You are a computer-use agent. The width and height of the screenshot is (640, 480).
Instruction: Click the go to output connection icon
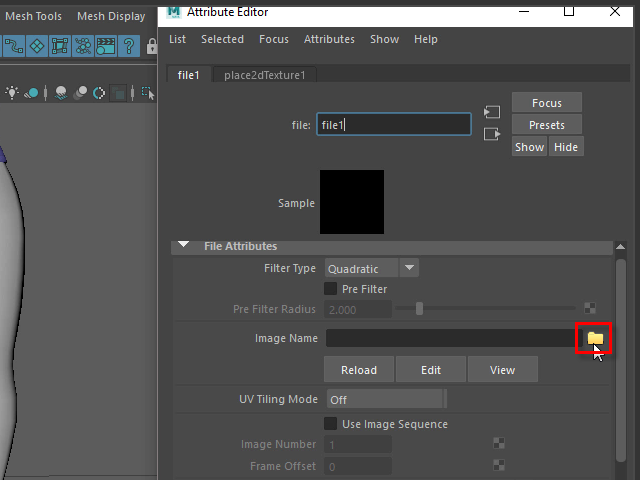coord(491,134)
